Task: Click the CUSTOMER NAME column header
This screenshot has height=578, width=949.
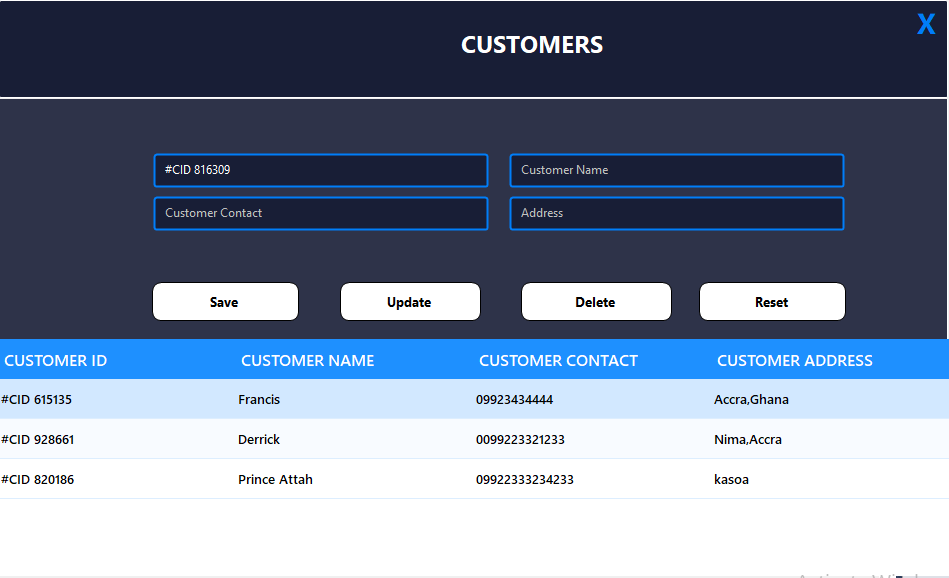Action: point(307,360)
